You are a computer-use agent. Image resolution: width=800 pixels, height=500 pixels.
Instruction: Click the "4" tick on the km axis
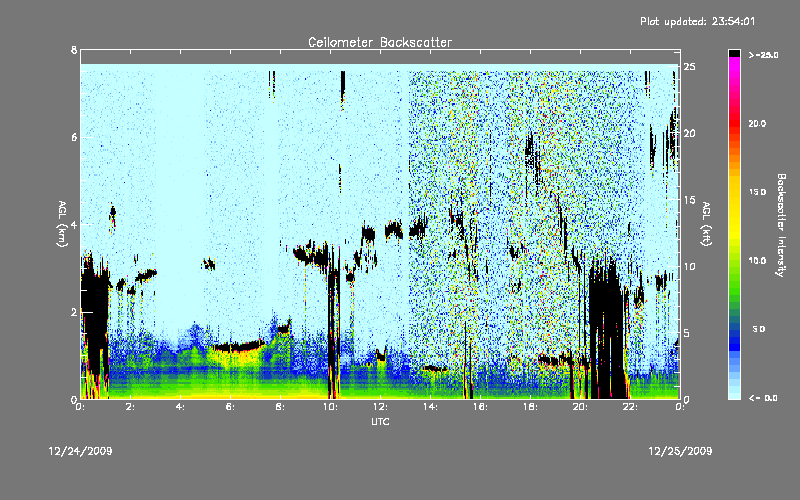(74, 224)
